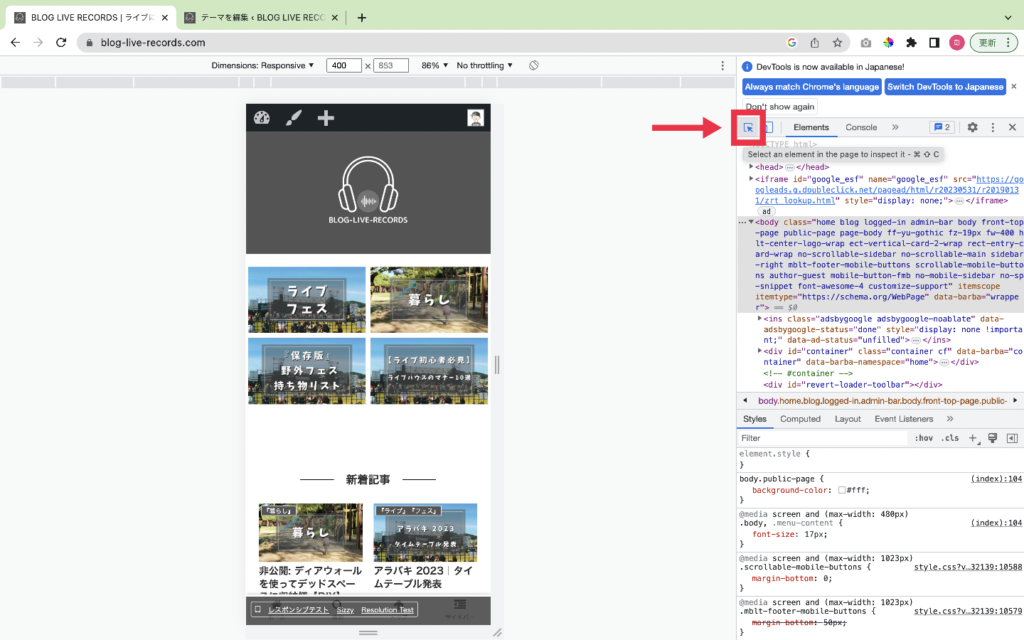Image resolution: width=1024 pixels, height=640 pixels.
Task: Toggle the :hov element state panel
Action: (923, 438)
